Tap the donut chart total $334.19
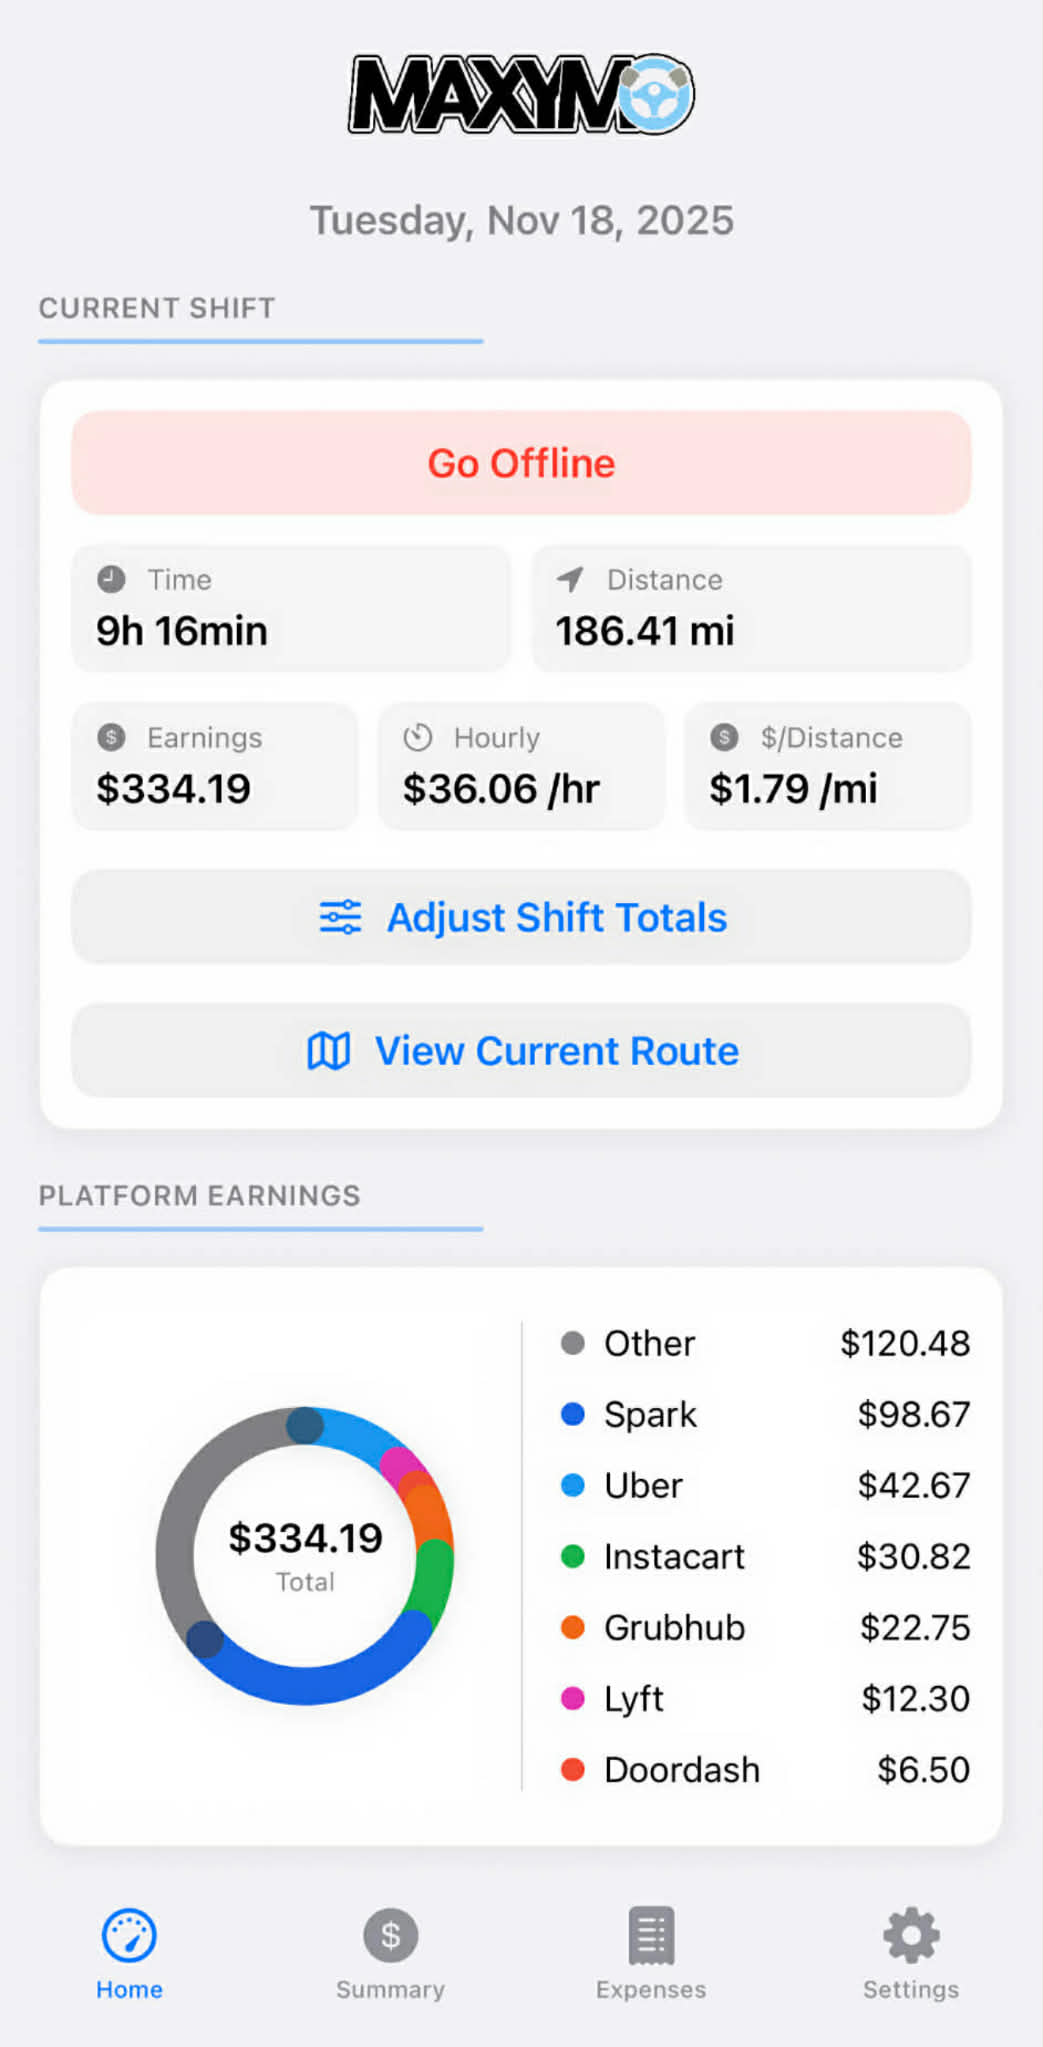This screenshot has width=1043, height=2047. point(305,1539)
